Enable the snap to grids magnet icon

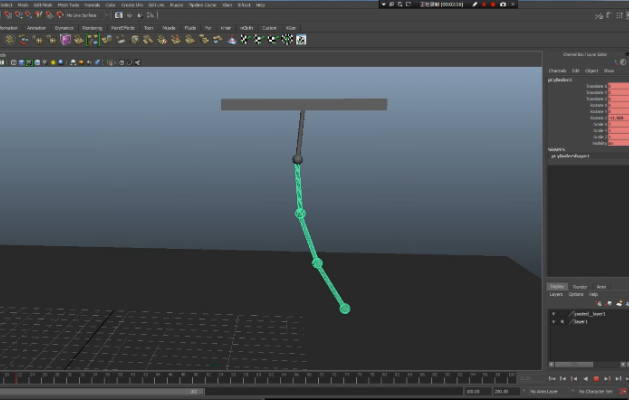pyautogui.click(x=8, y=15)
